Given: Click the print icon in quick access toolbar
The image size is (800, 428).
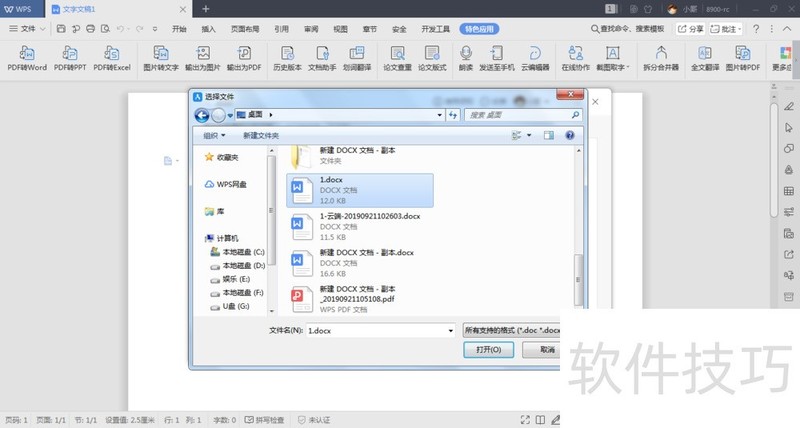Looking at the screenshot, I should point(90,29).
